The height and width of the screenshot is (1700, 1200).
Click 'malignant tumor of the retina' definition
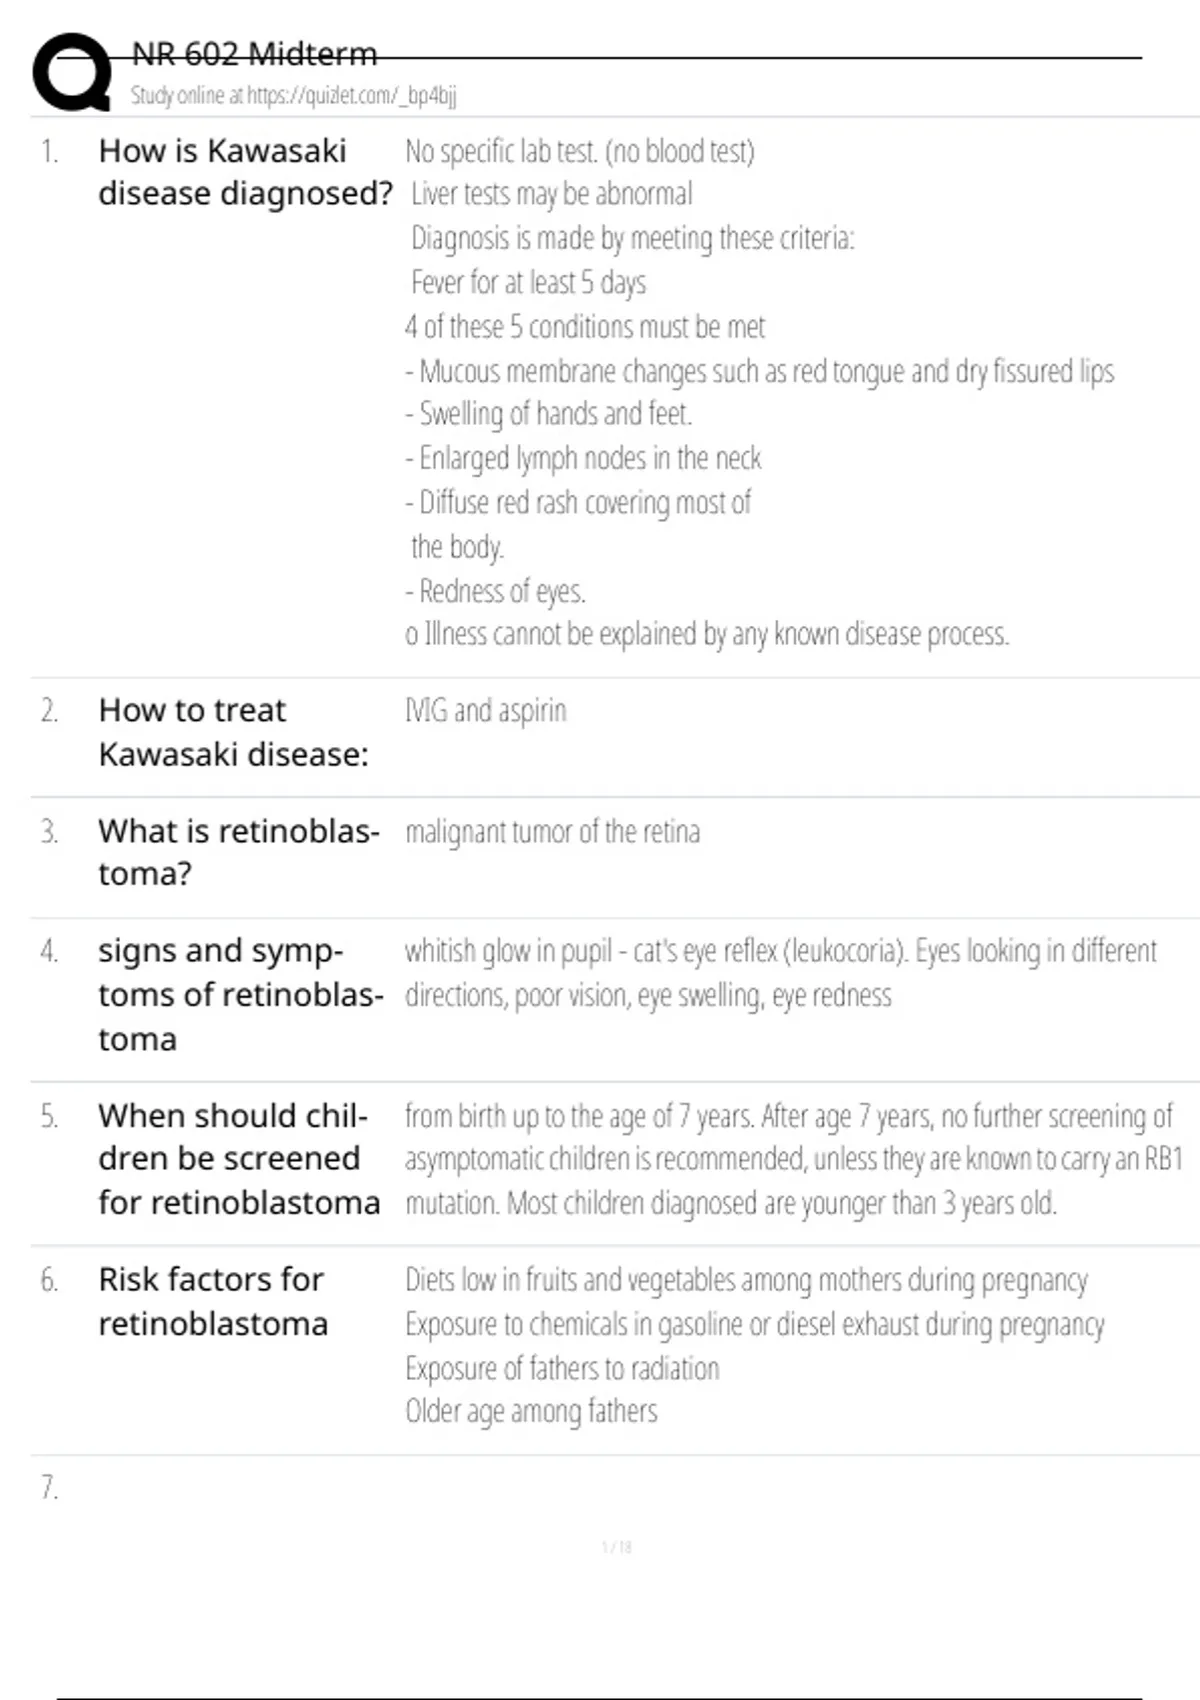552,832
